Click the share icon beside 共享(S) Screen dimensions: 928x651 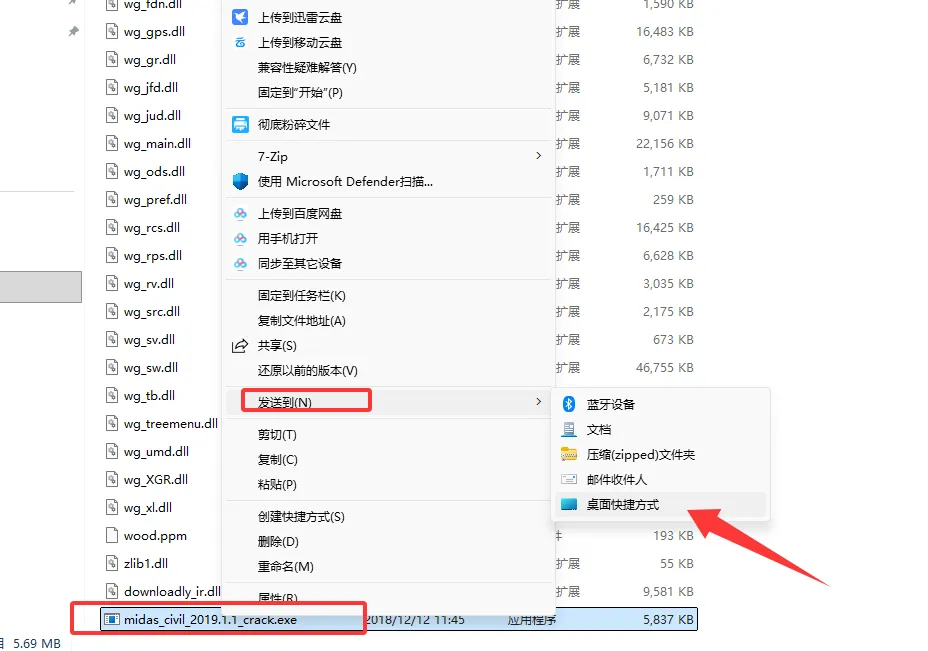click(x=240, y=346)
